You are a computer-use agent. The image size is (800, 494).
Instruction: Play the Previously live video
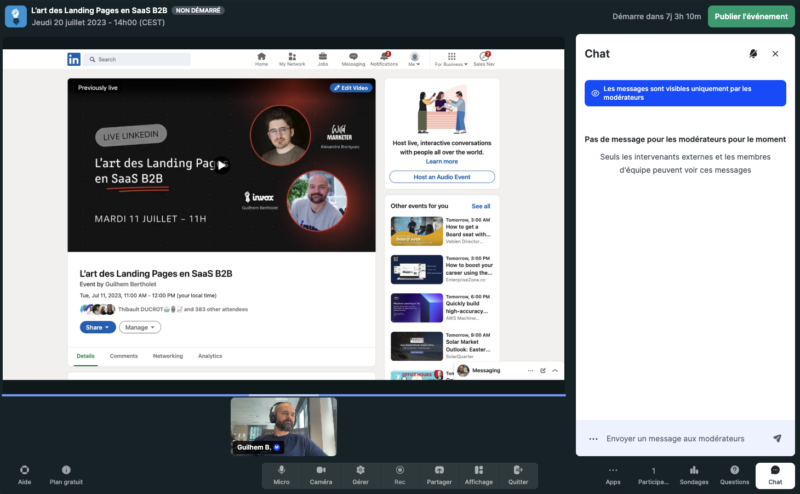tap(221, 165)
